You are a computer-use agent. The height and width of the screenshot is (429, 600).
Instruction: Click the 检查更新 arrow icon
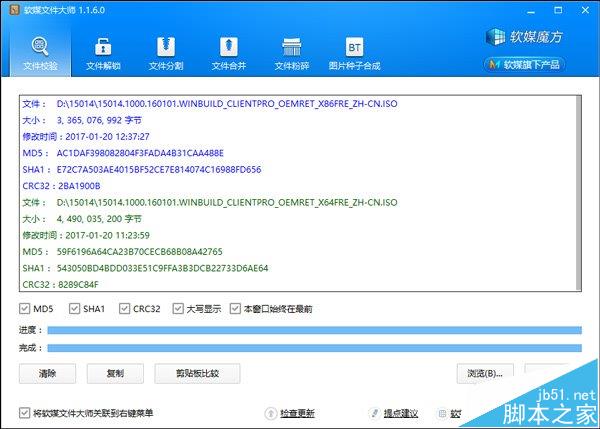coord(271,413)
